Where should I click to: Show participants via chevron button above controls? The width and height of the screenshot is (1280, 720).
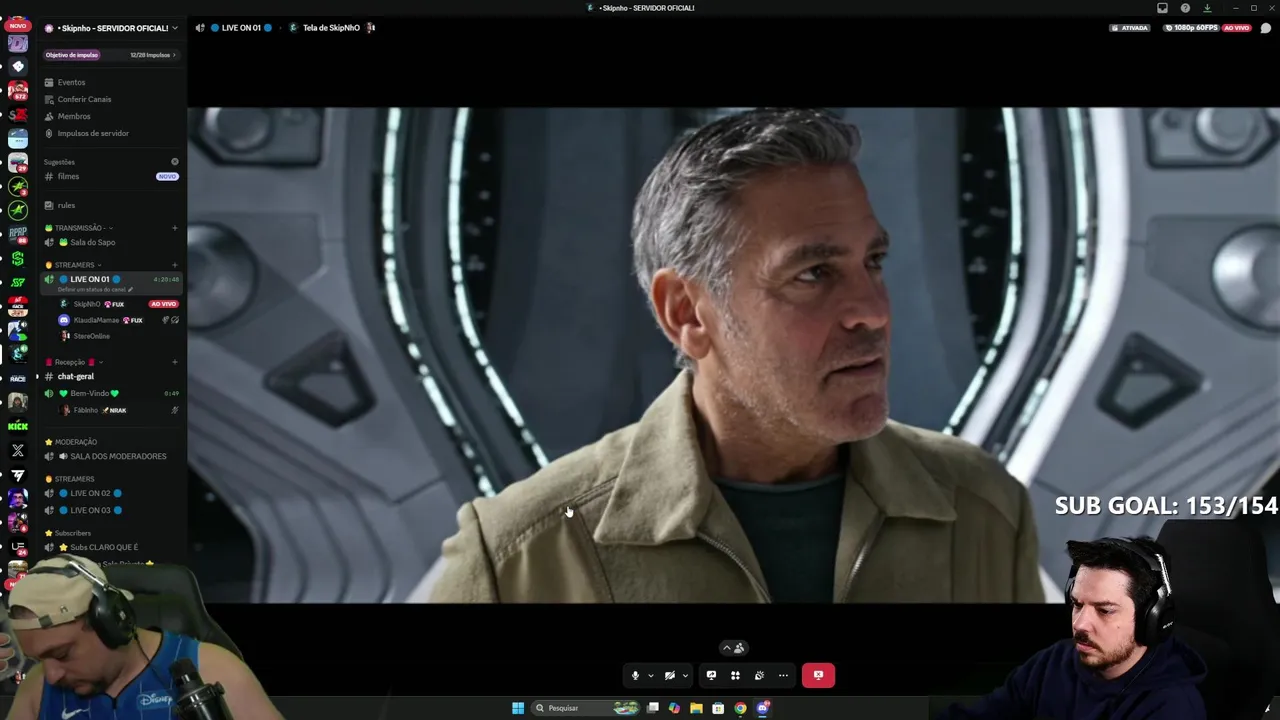coord(734,648)
